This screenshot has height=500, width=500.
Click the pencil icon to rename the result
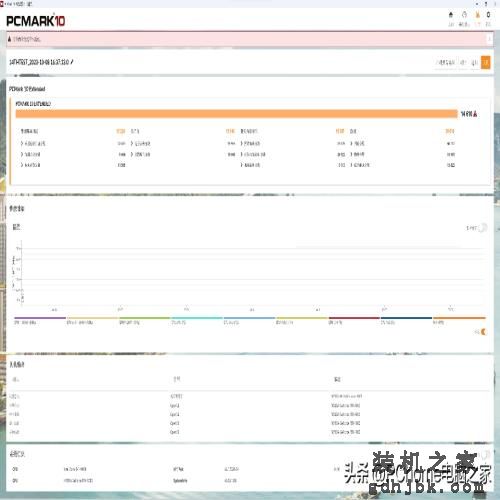pyautogui.click(x=72, y=62)
